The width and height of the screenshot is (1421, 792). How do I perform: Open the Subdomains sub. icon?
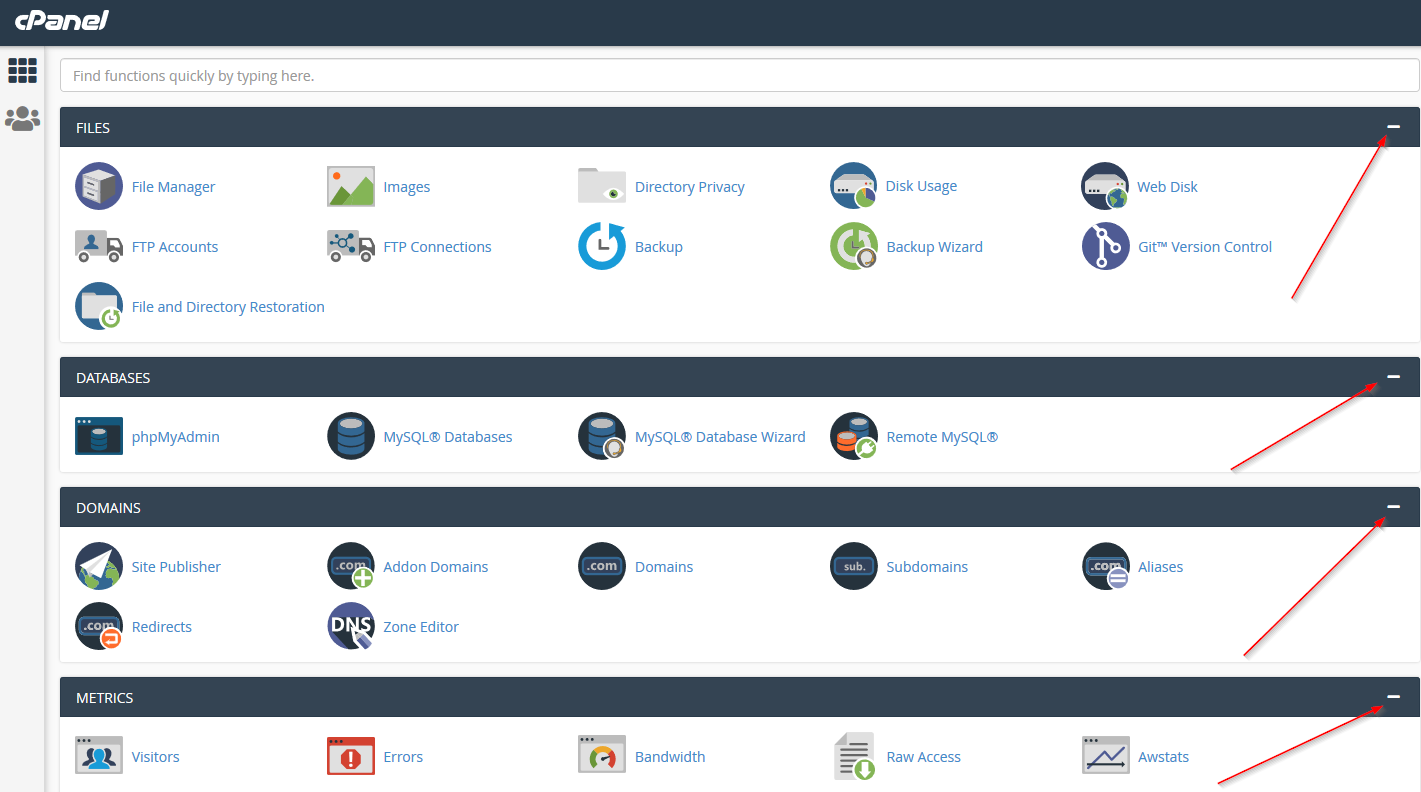(x=854, y=566)
